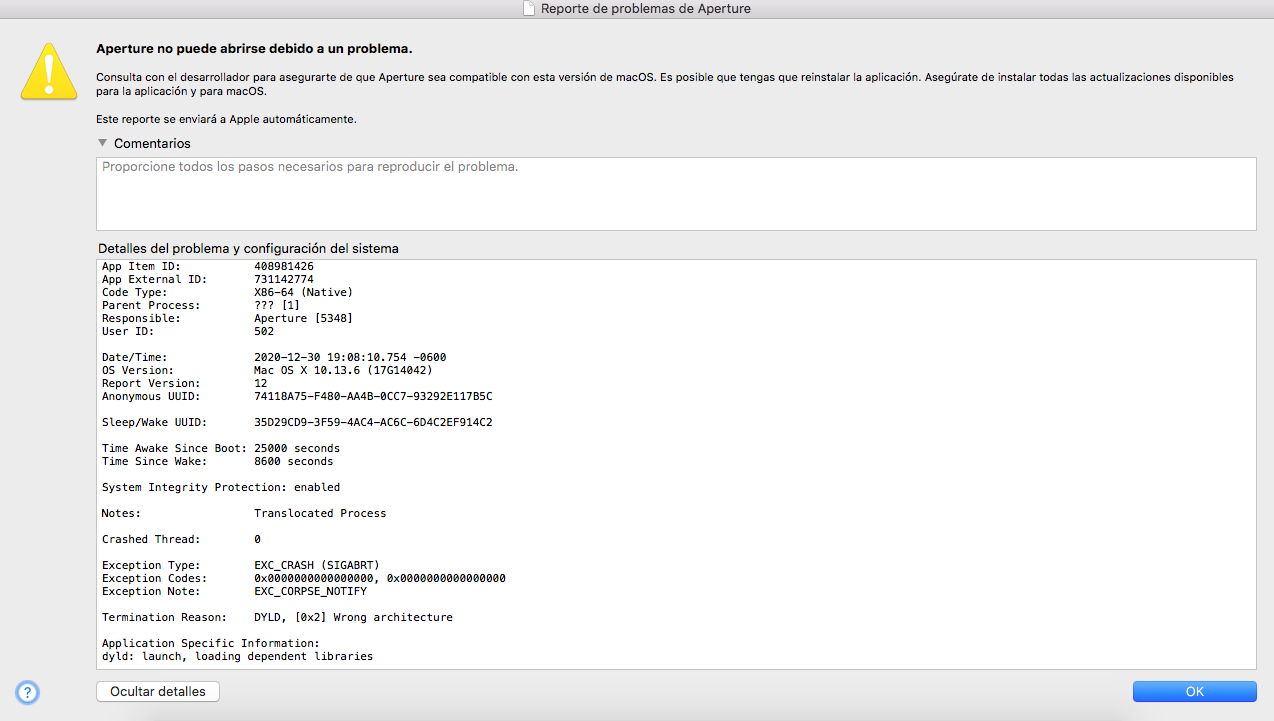Click the Comentarios label
Image resolution: width=1274 pixels, height=721 pixels.
point(152,143)
